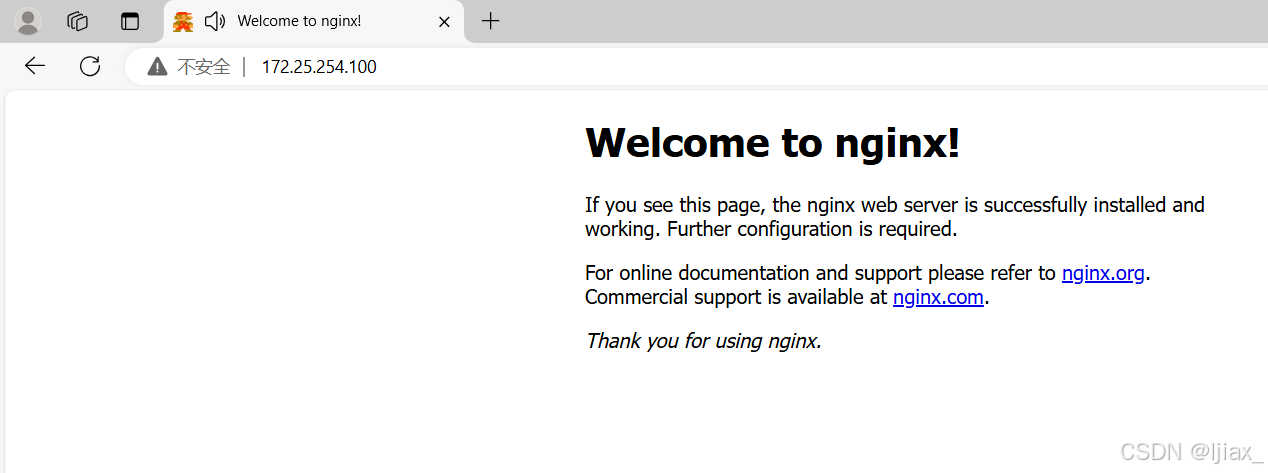Mute the tab via speaker icon
Screen dimensions: 1268x473
(214, 21)
